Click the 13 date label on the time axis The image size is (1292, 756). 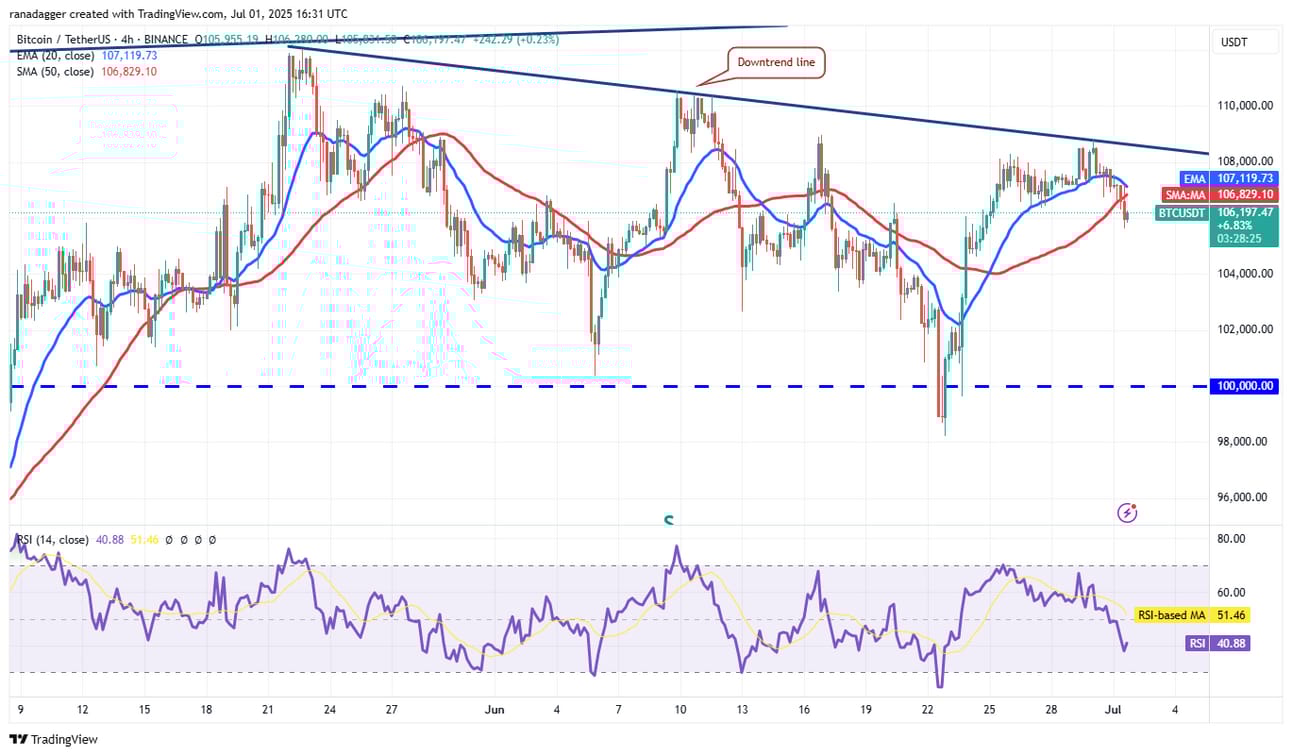point(741,709)
